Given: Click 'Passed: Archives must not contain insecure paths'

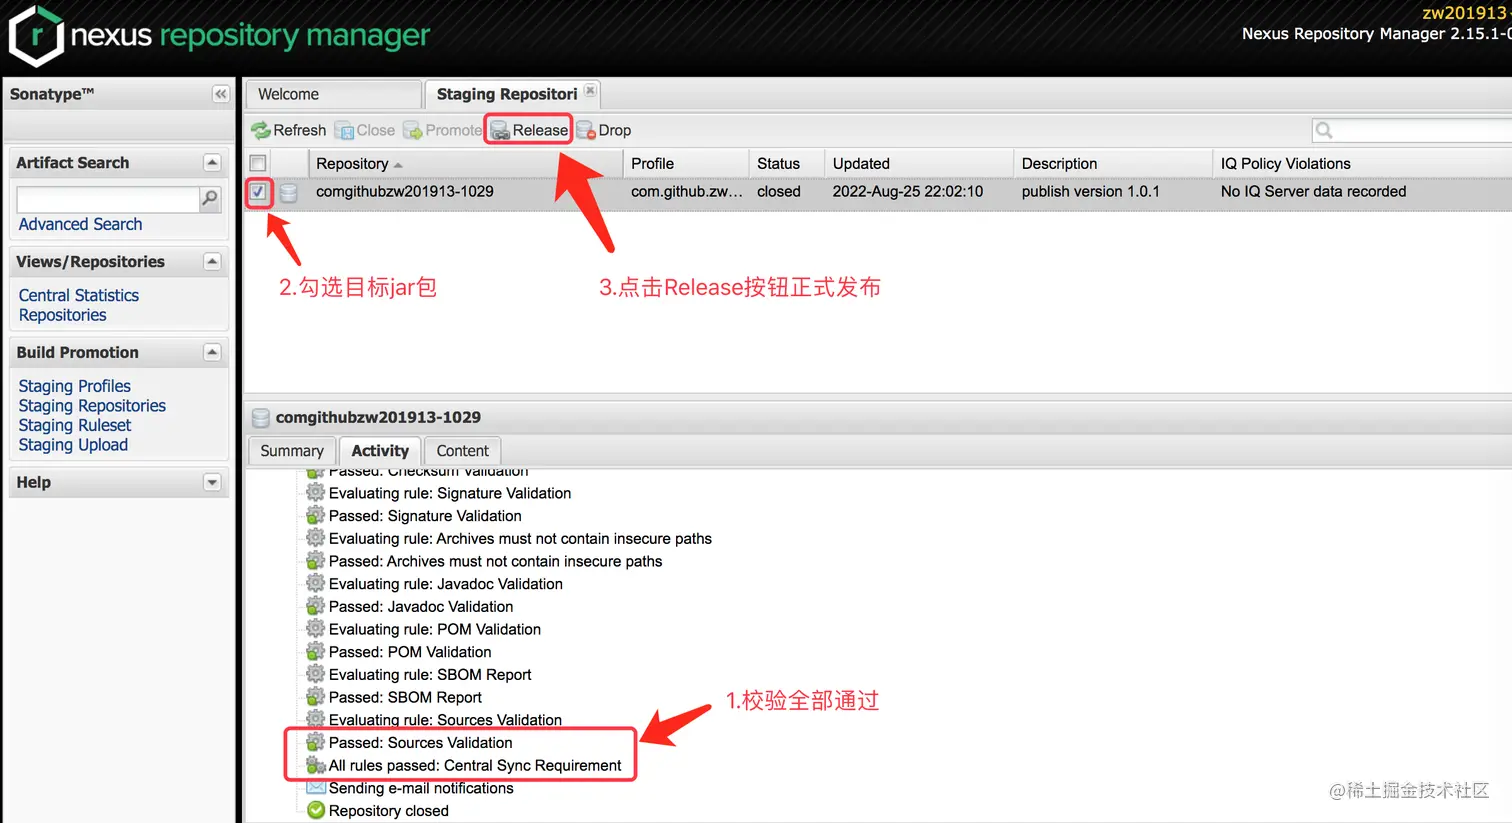Looking at the screenshot, I should coord(495,561).
